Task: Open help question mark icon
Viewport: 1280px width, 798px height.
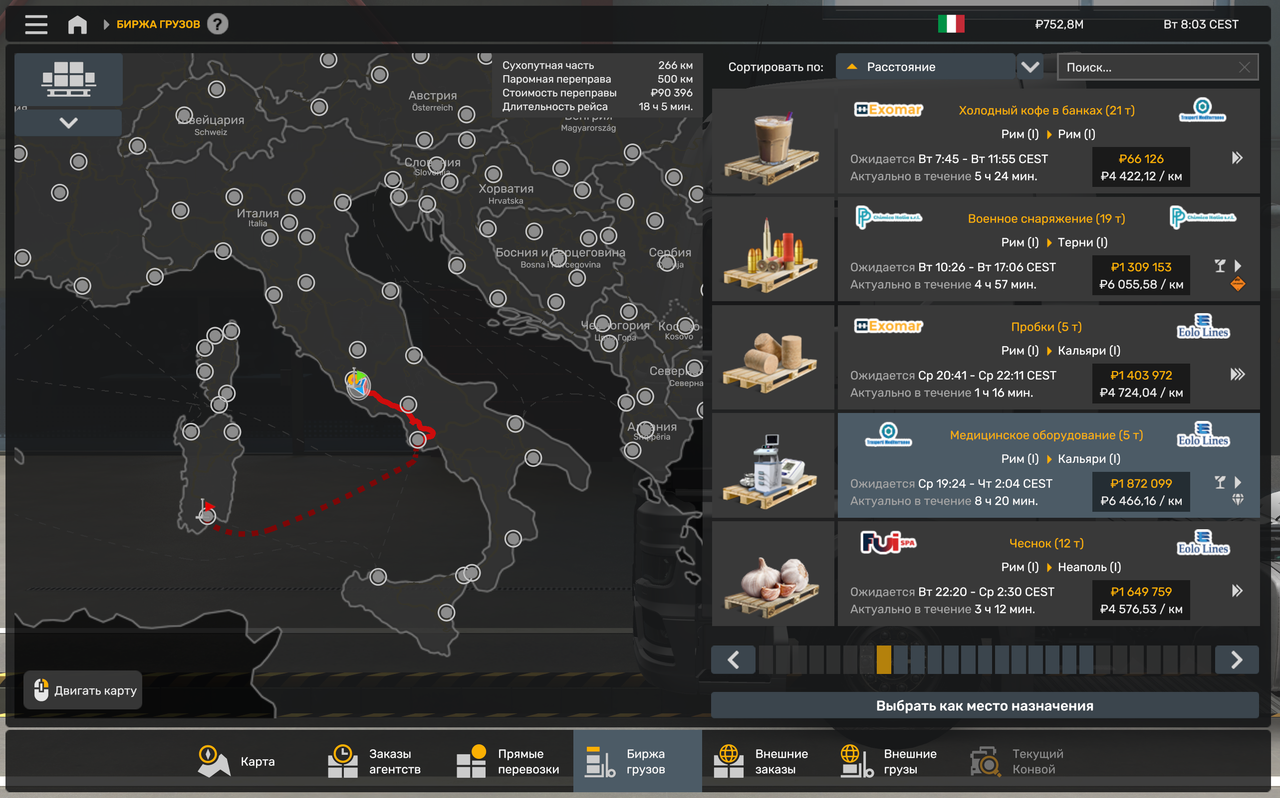Action: pyautogui.click(x=217, y=24)
